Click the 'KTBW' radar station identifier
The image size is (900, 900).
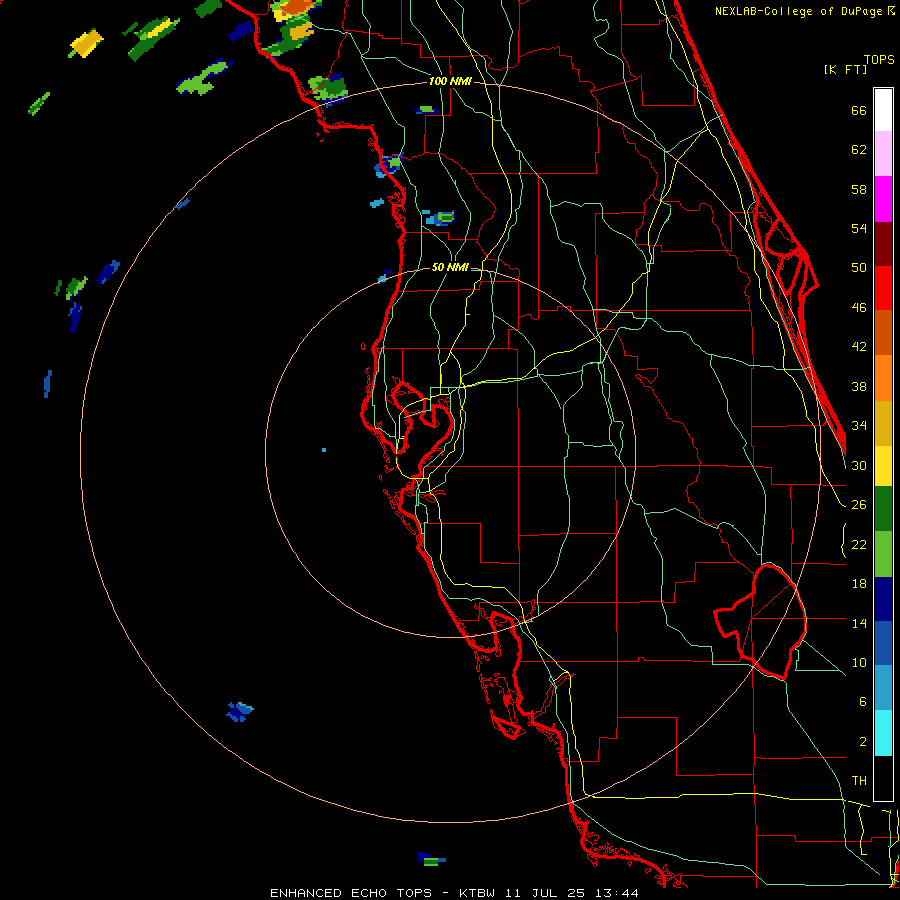[476, 893]
